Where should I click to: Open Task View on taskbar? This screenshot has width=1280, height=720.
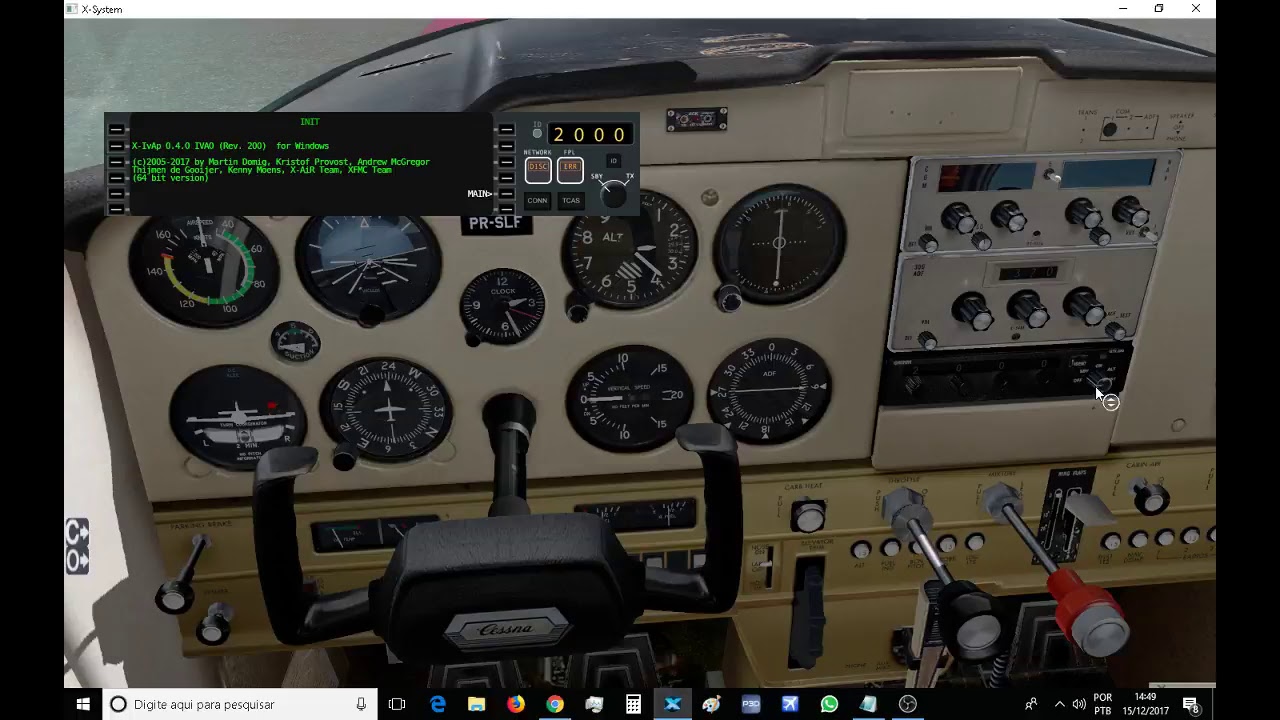[x=397, y=704]
